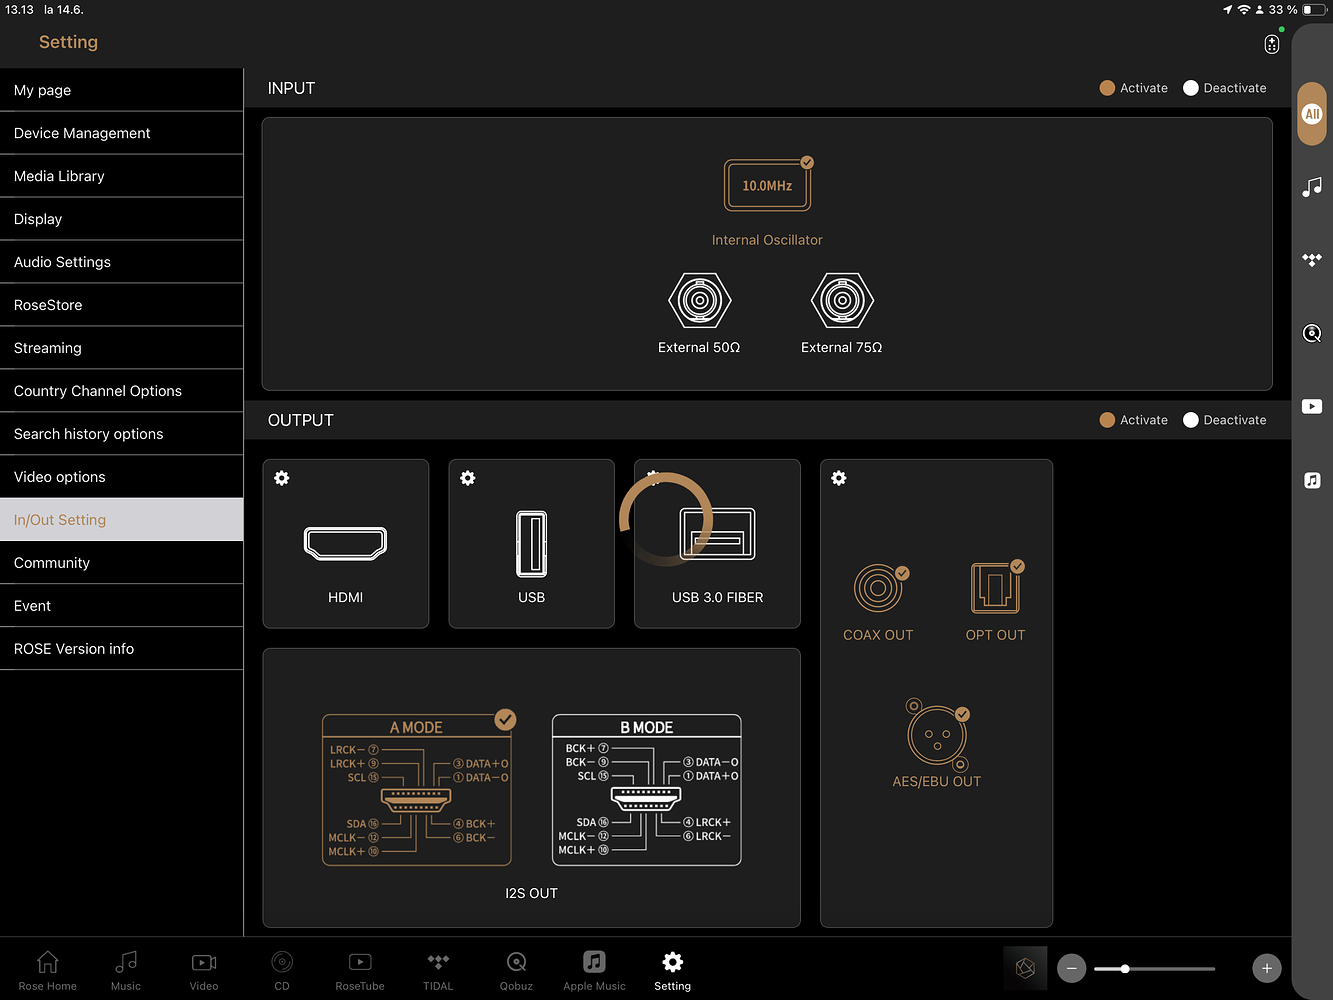Open My page settings
Image resolution: width=1333 pixels, height=1000 pixels.
(x=121, y=90)
